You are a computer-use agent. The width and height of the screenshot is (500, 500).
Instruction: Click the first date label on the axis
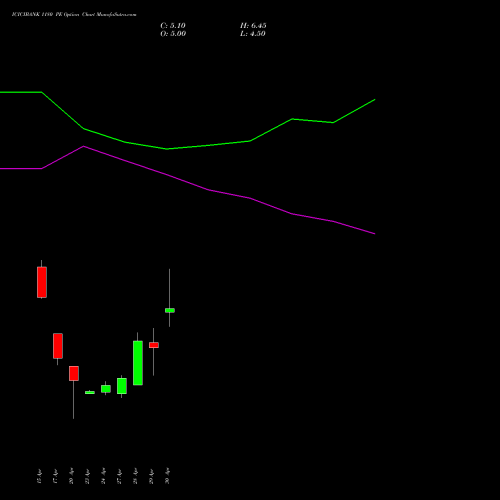point(39,476)
